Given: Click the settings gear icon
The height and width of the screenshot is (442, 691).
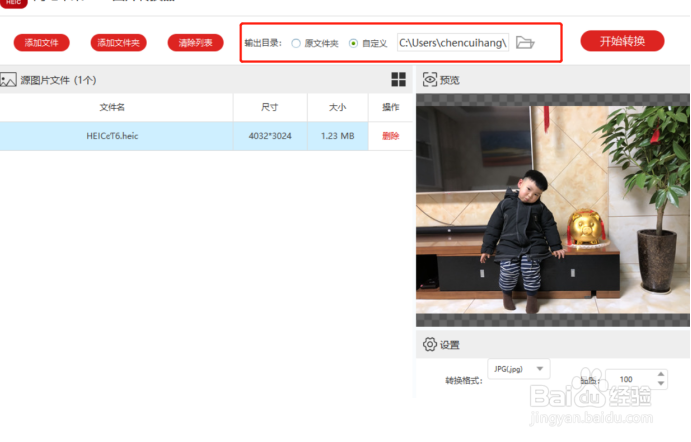Looking at the screenshot, I should coord(430,344).
